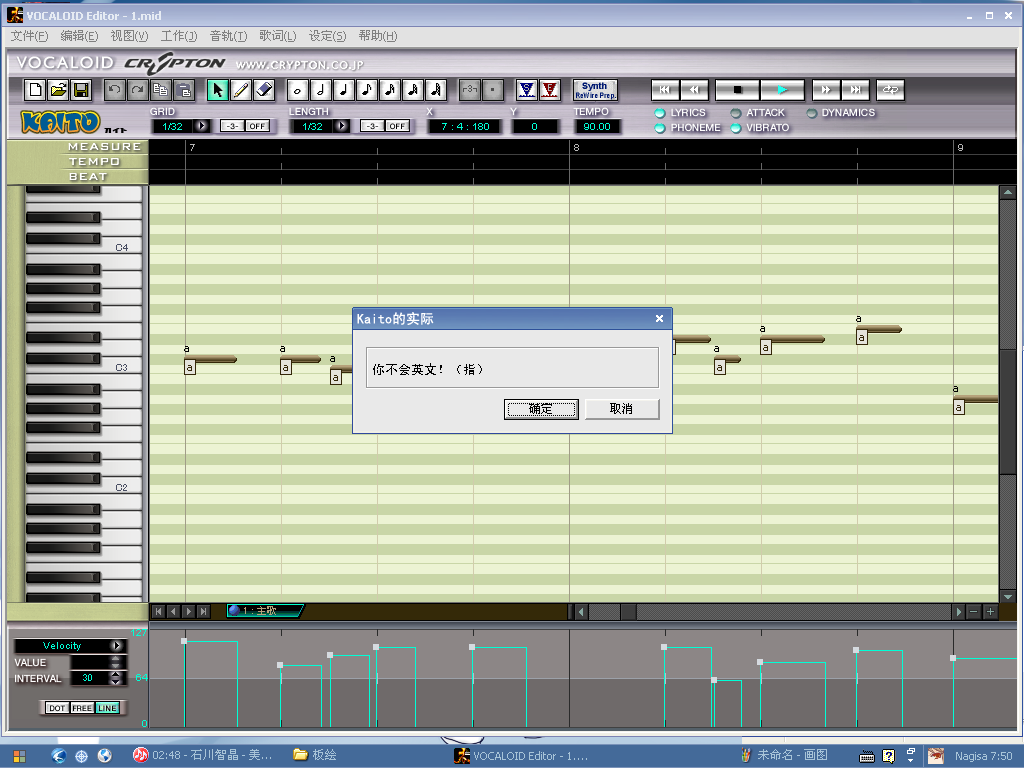
Task: Expand the GRID 1/32 dropdown arrow
Action: [x=202, y=126]
